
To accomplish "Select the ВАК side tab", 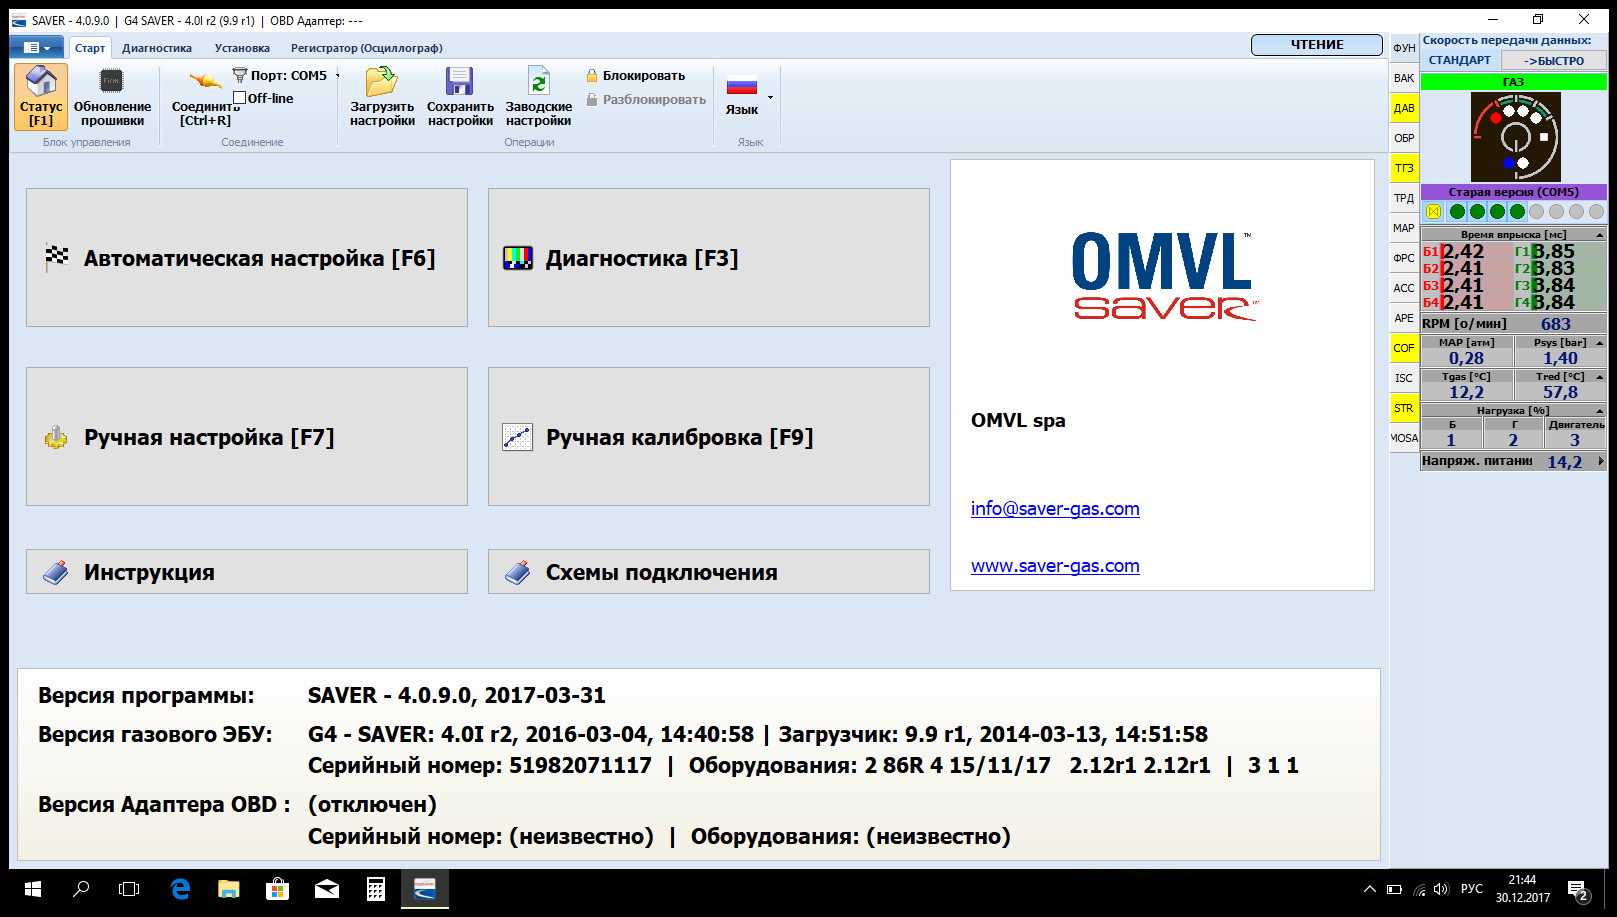I will [1404, 78].
